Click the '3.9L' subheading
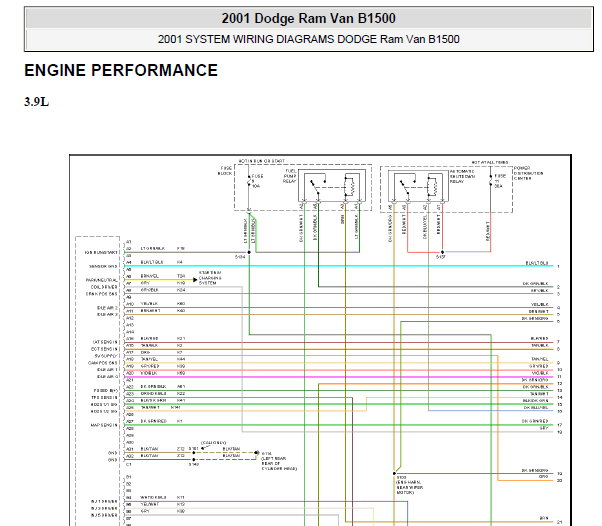Viewport: 602px width, 526px height. [36, 102]
